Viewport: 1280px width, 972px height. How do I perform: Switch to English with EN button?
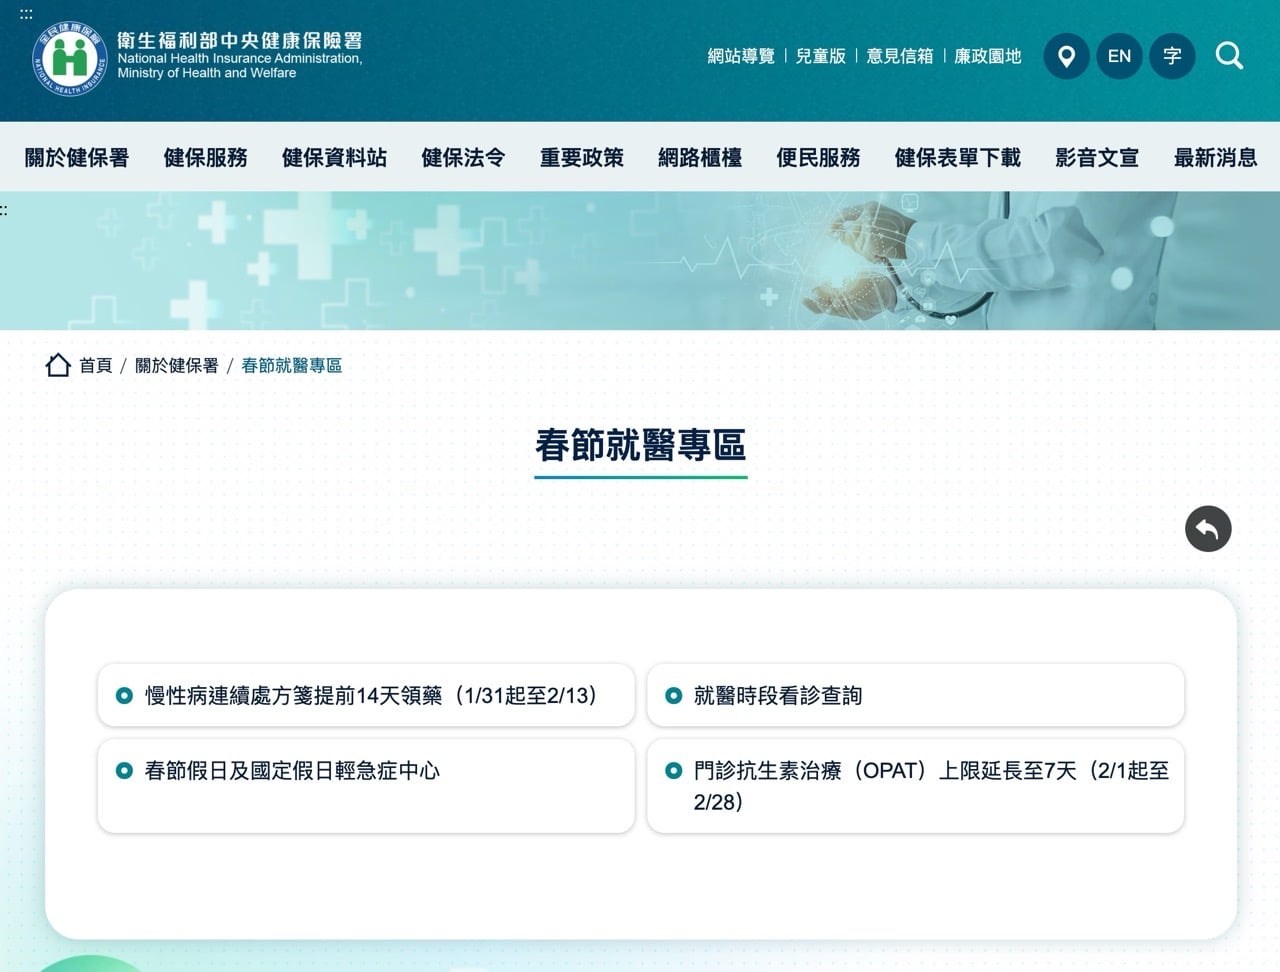1119,56
